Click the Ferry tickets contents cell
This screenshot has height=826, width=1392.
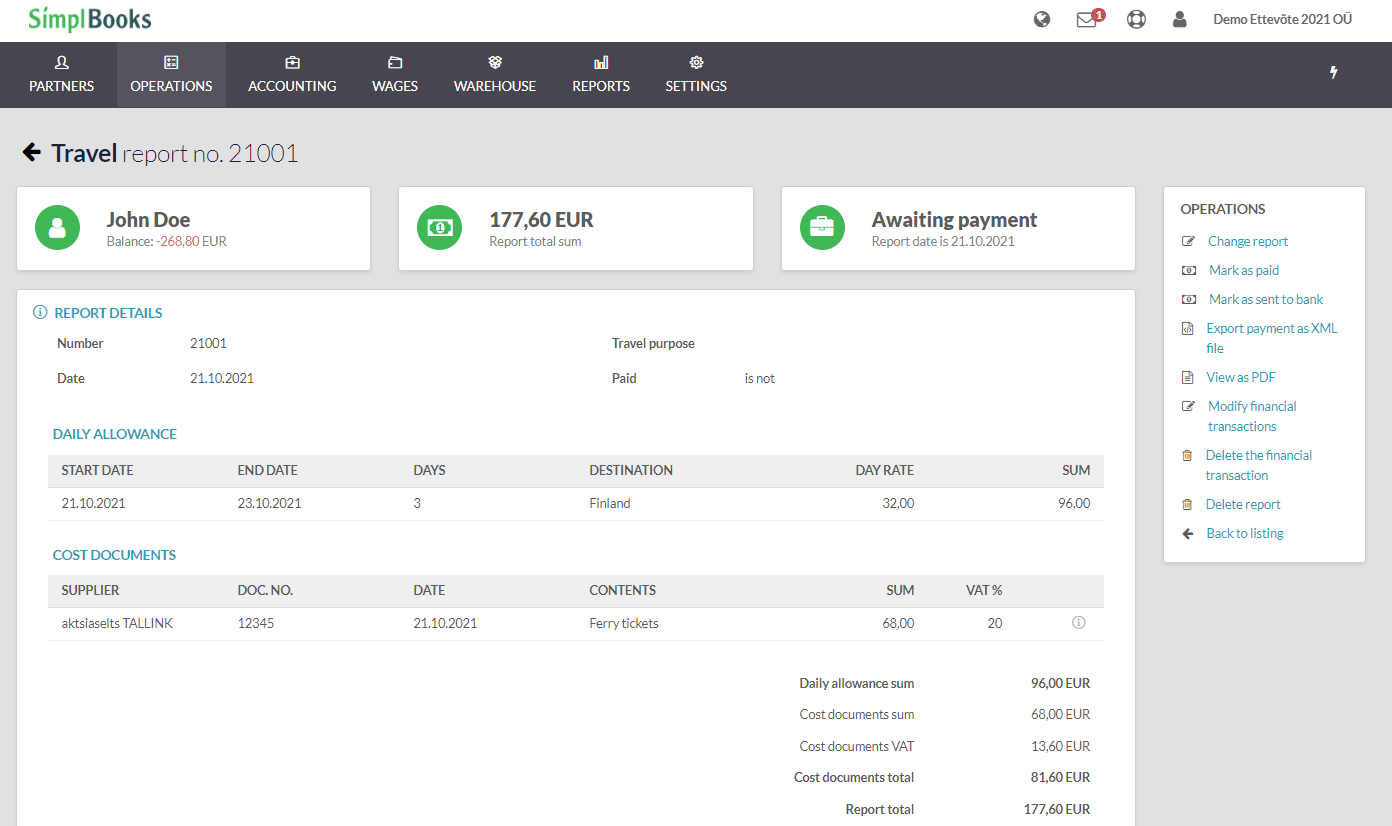pos(624,623)
